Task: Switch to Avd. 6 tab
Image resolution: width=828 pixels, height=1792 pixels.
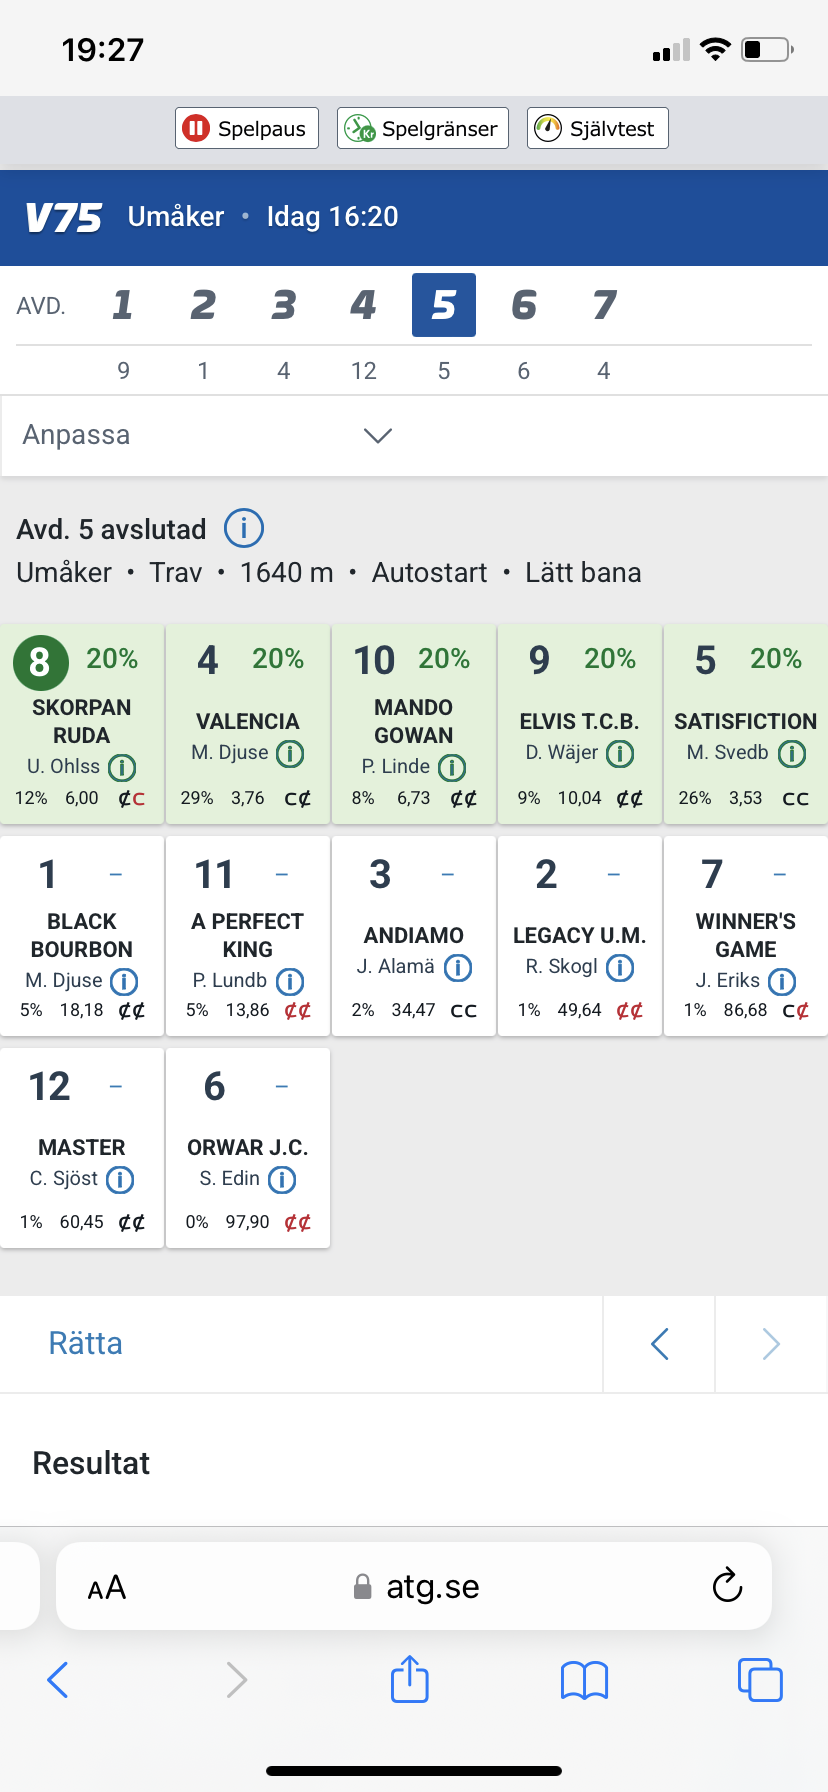Action: (524, 305)
